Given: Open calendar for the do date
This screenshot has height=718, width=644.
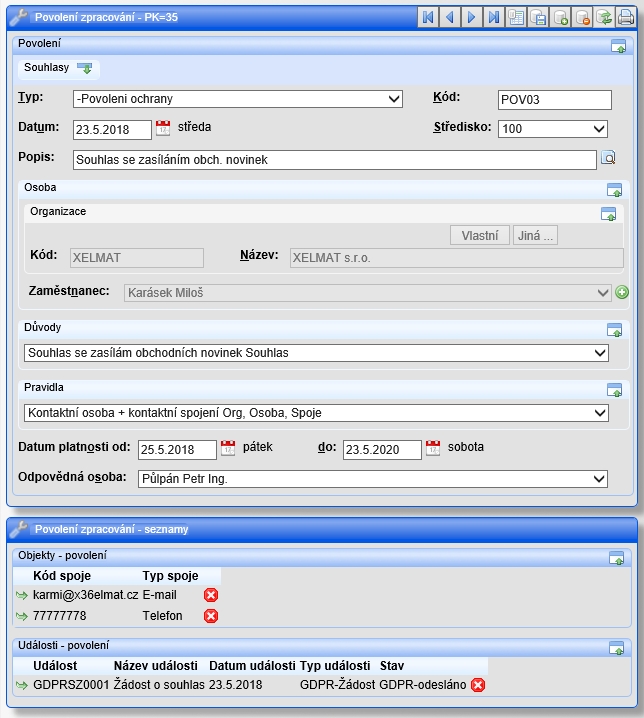Looking at the screenshot, I should click(x=433, y=448).
